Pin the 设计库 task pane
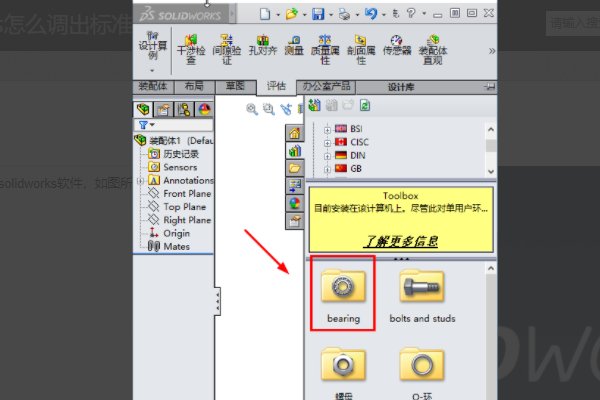The height and width of the screenshot is (400, 600). pos(489,87)
